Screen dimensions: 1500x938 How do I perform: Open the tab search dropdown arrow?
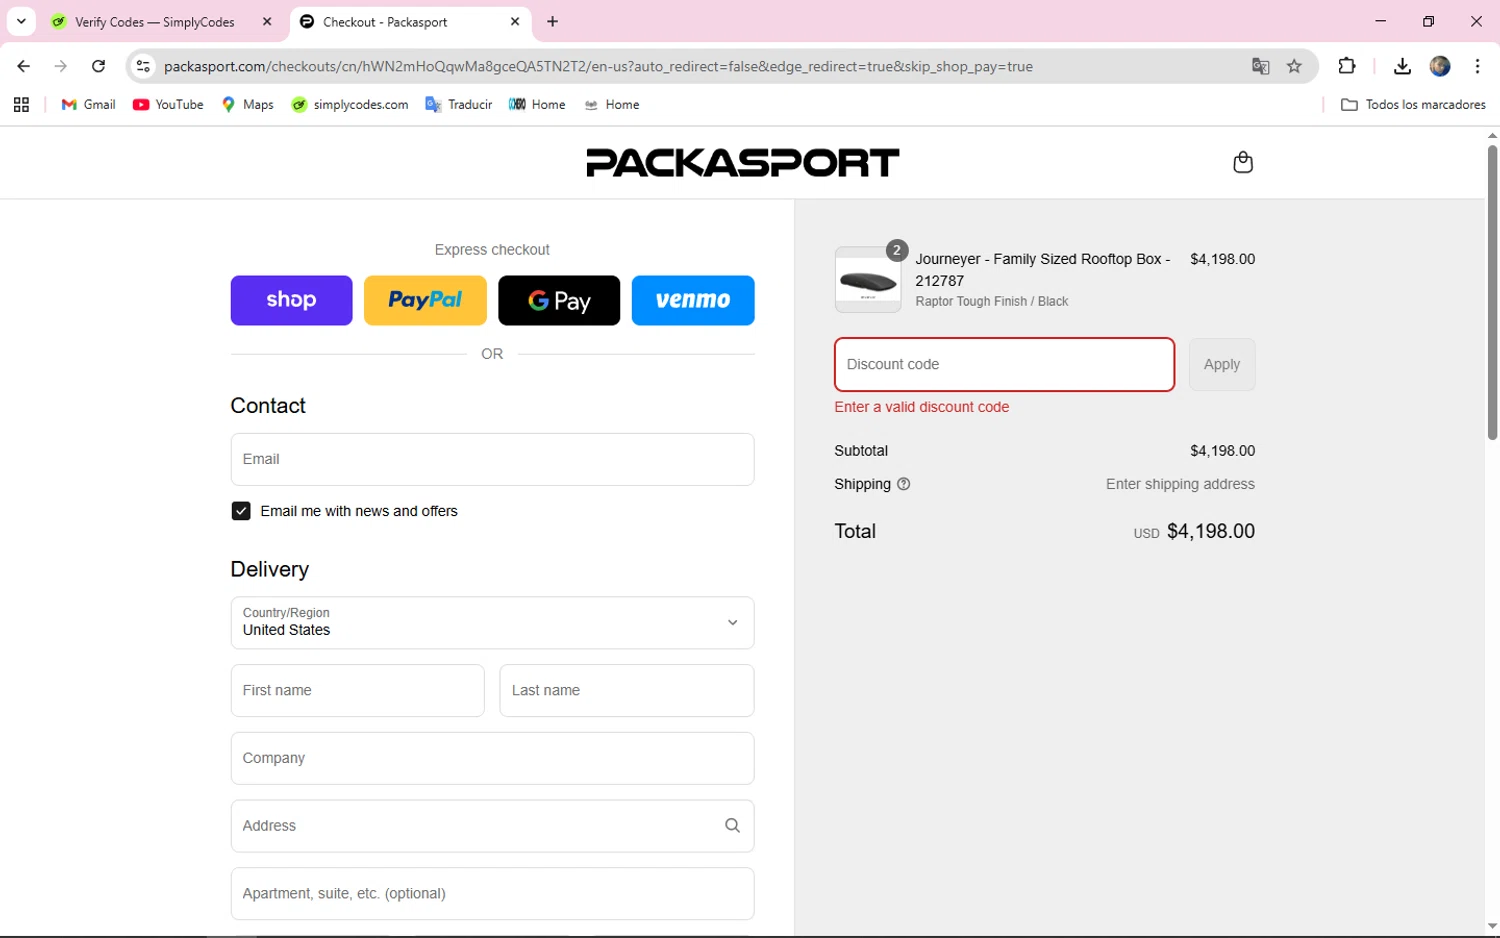click(21, 21)
